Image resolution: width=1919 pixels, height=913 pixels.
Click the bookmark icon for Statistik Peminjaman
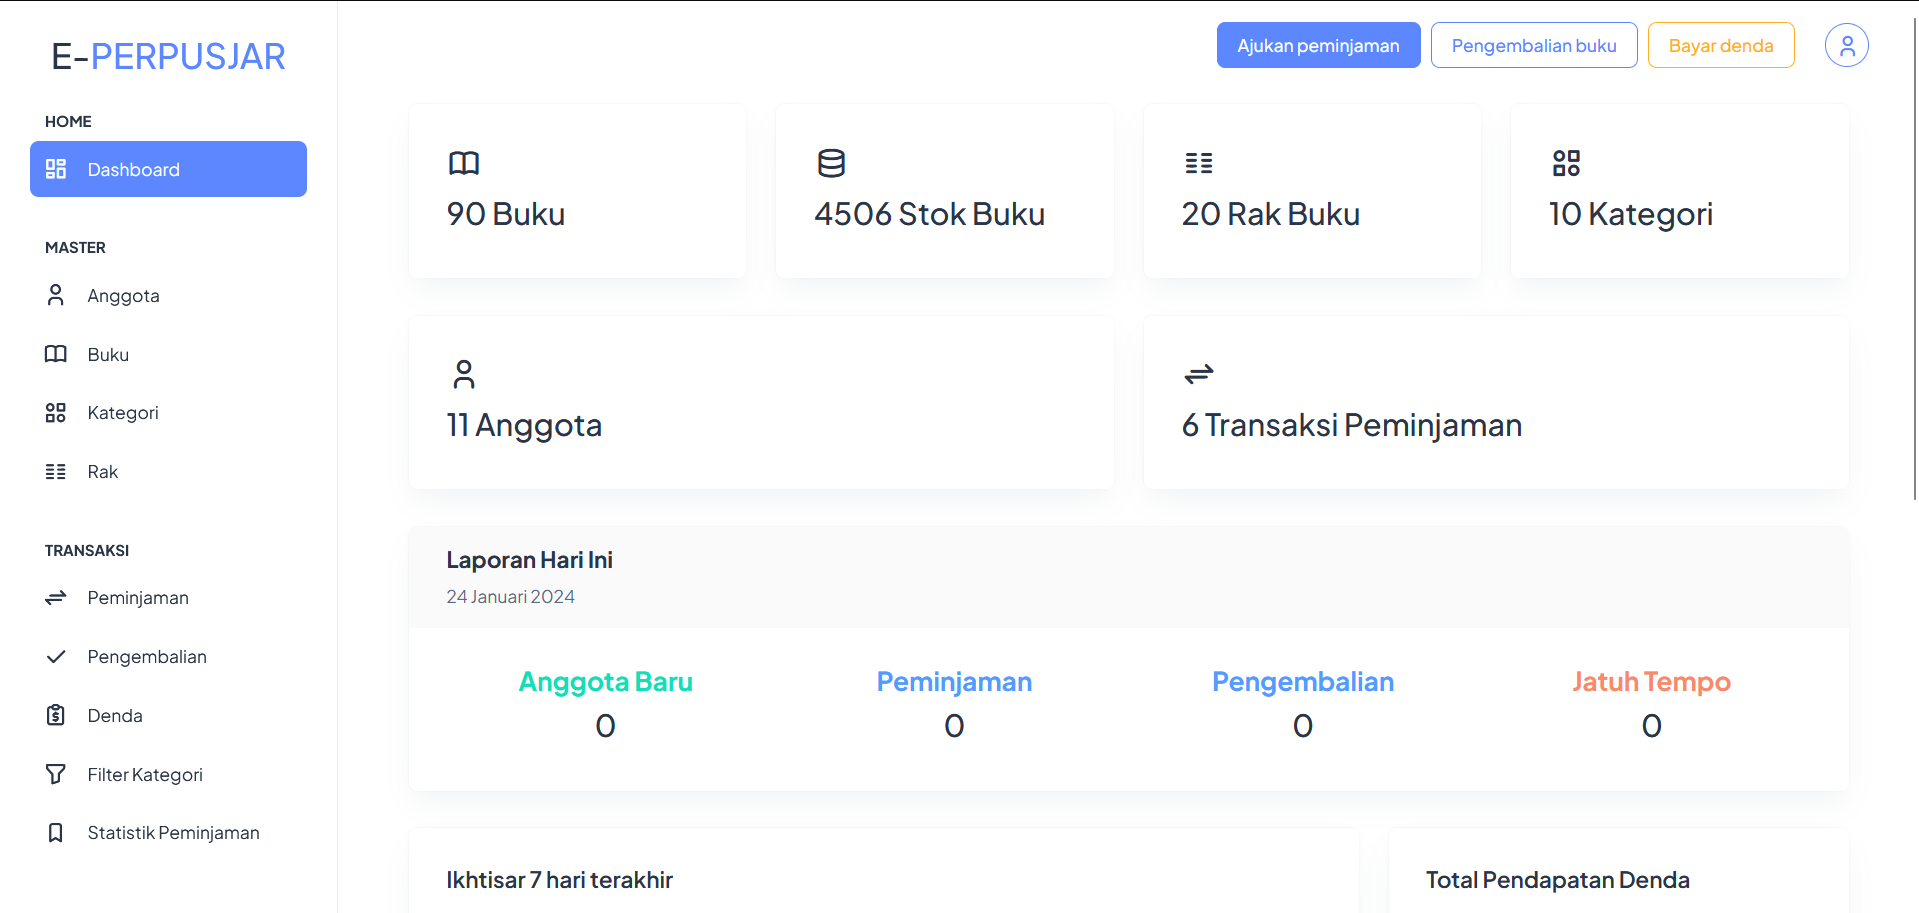[x=56, y=833]
